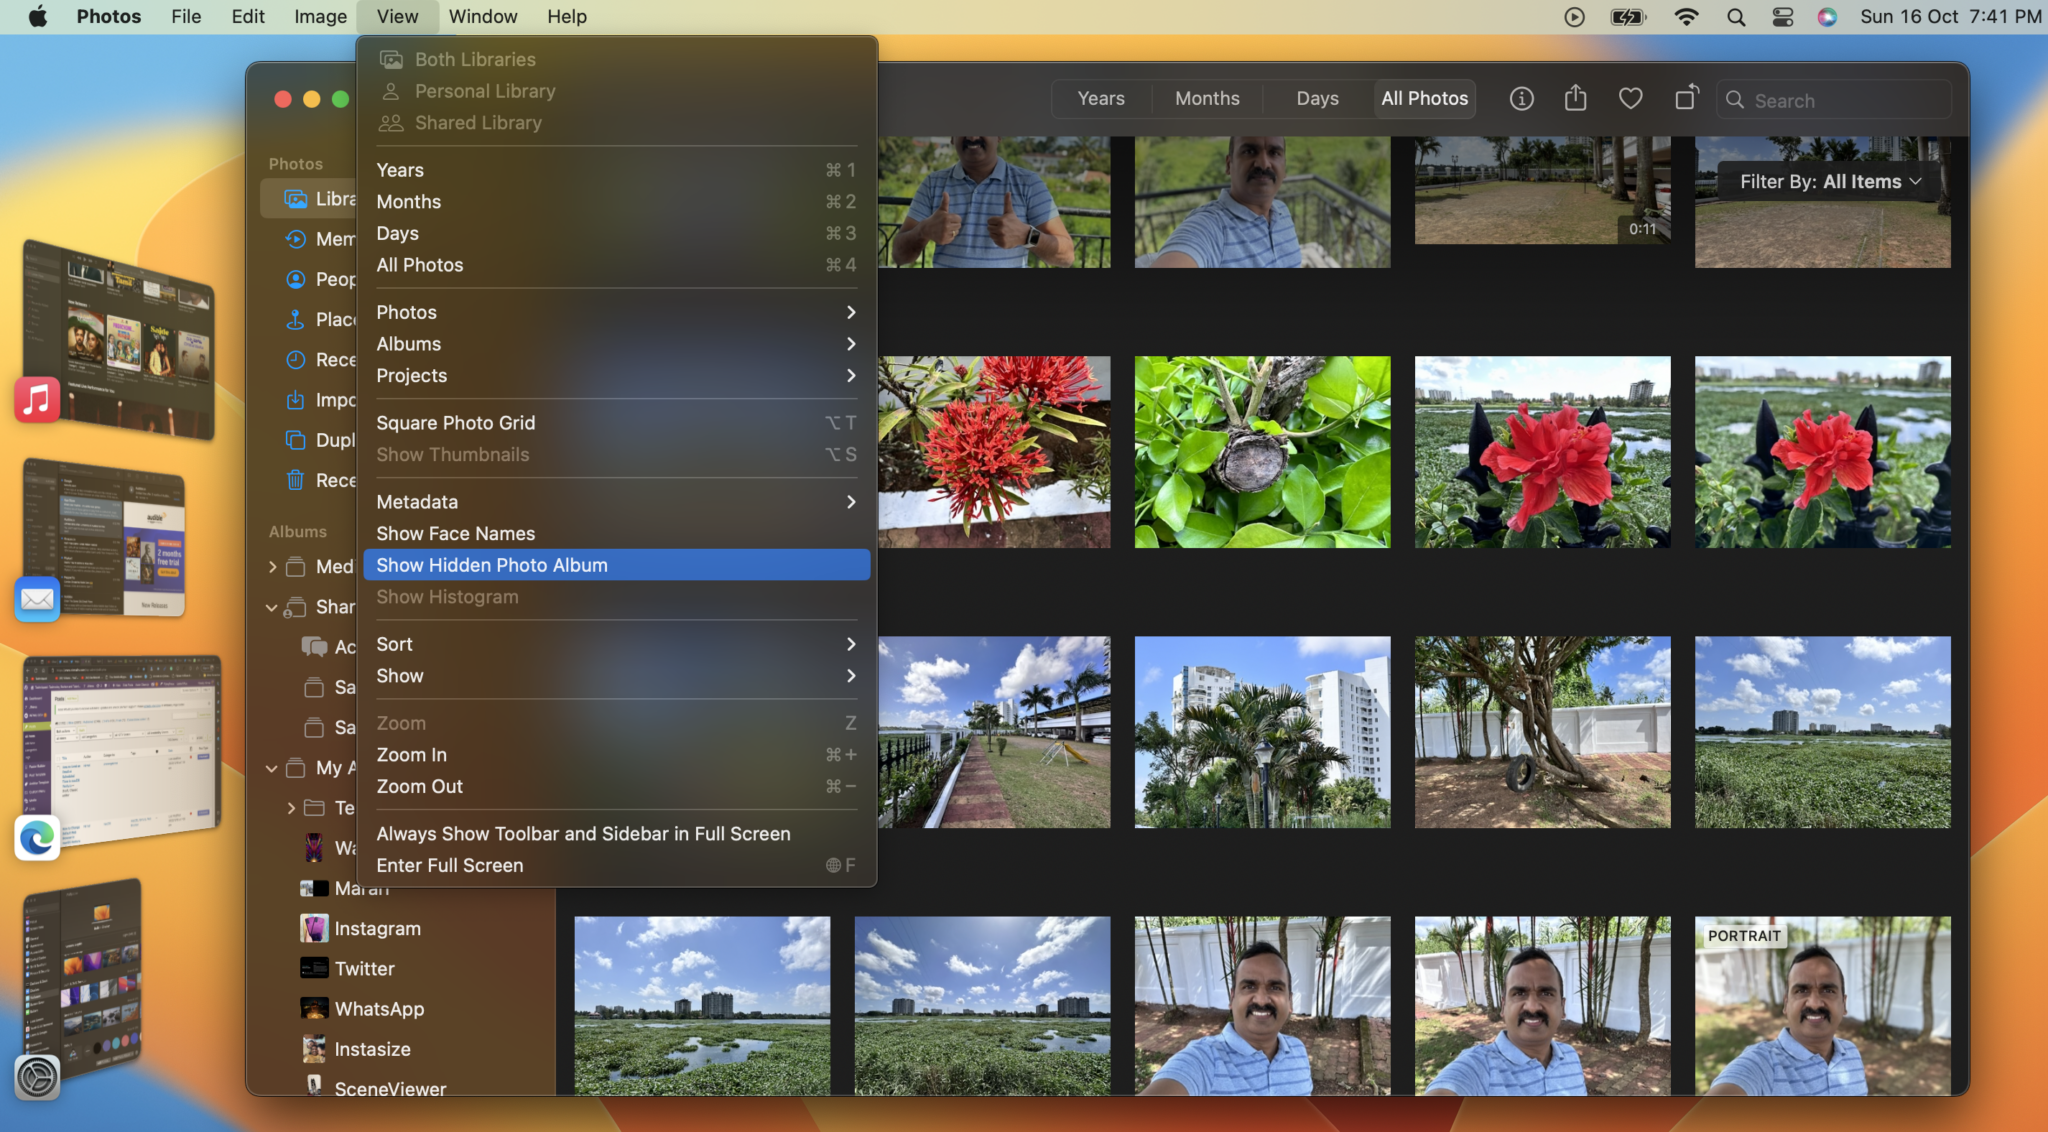Click the Imports sidebar icon
The image size is (2048, 1132).
[x=296, y=399]
